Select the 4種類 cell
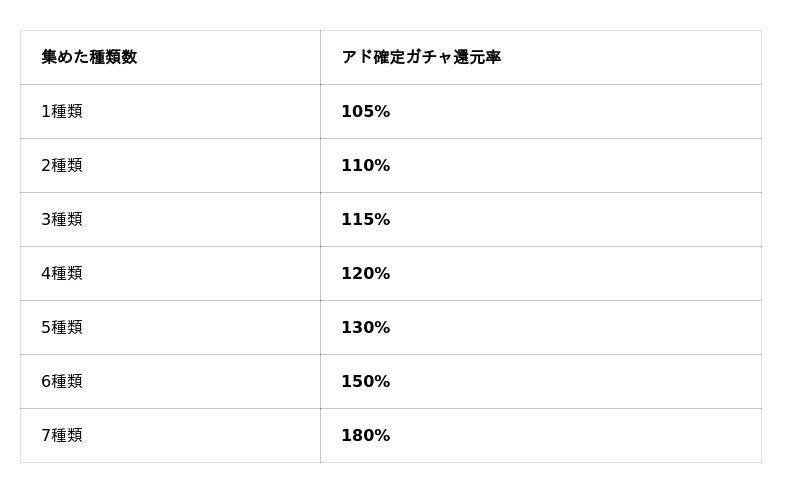800x493 pixels. click(x=62, y=274)
